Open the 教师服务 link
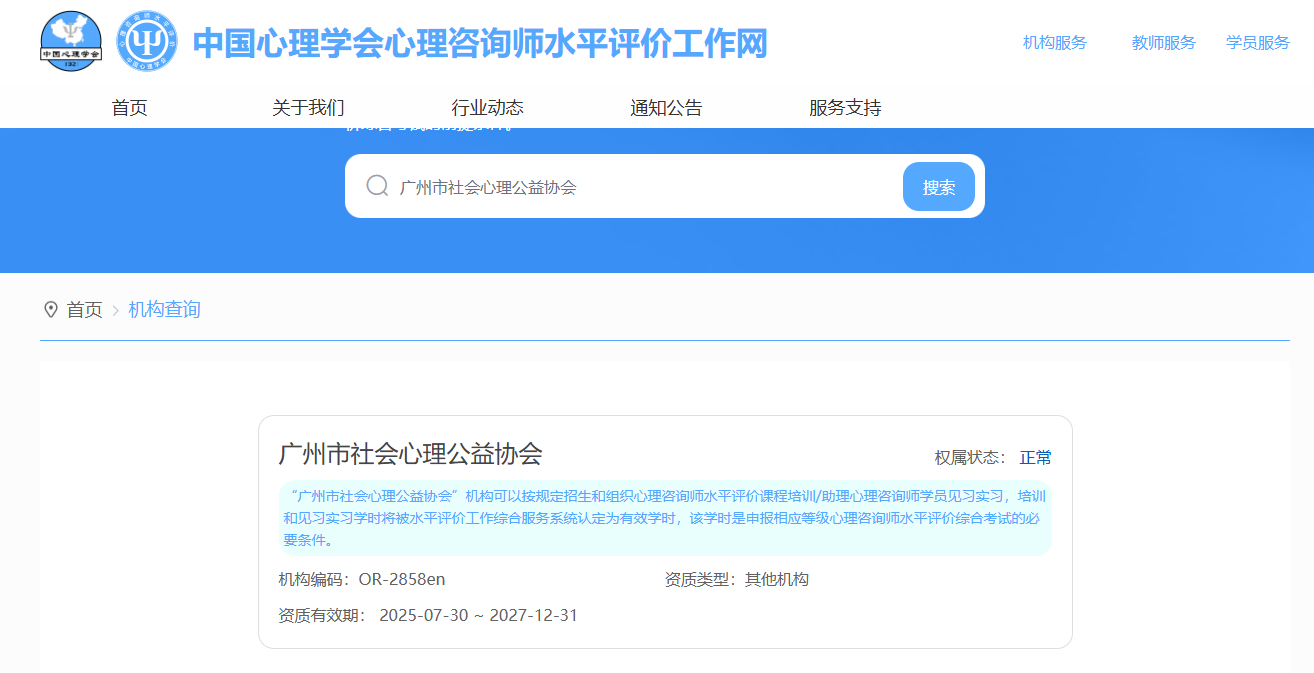The image size is (1314, 673). coord(1164,43)
